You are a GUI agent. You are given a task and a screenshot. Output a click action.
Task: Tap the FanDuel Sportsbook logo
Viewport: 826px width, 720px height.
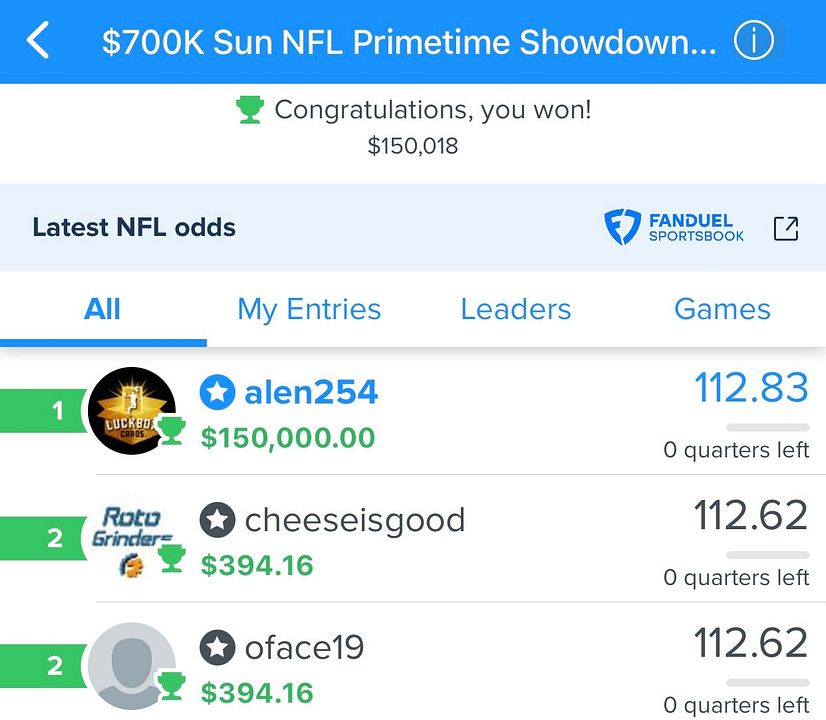click(674, 228)
